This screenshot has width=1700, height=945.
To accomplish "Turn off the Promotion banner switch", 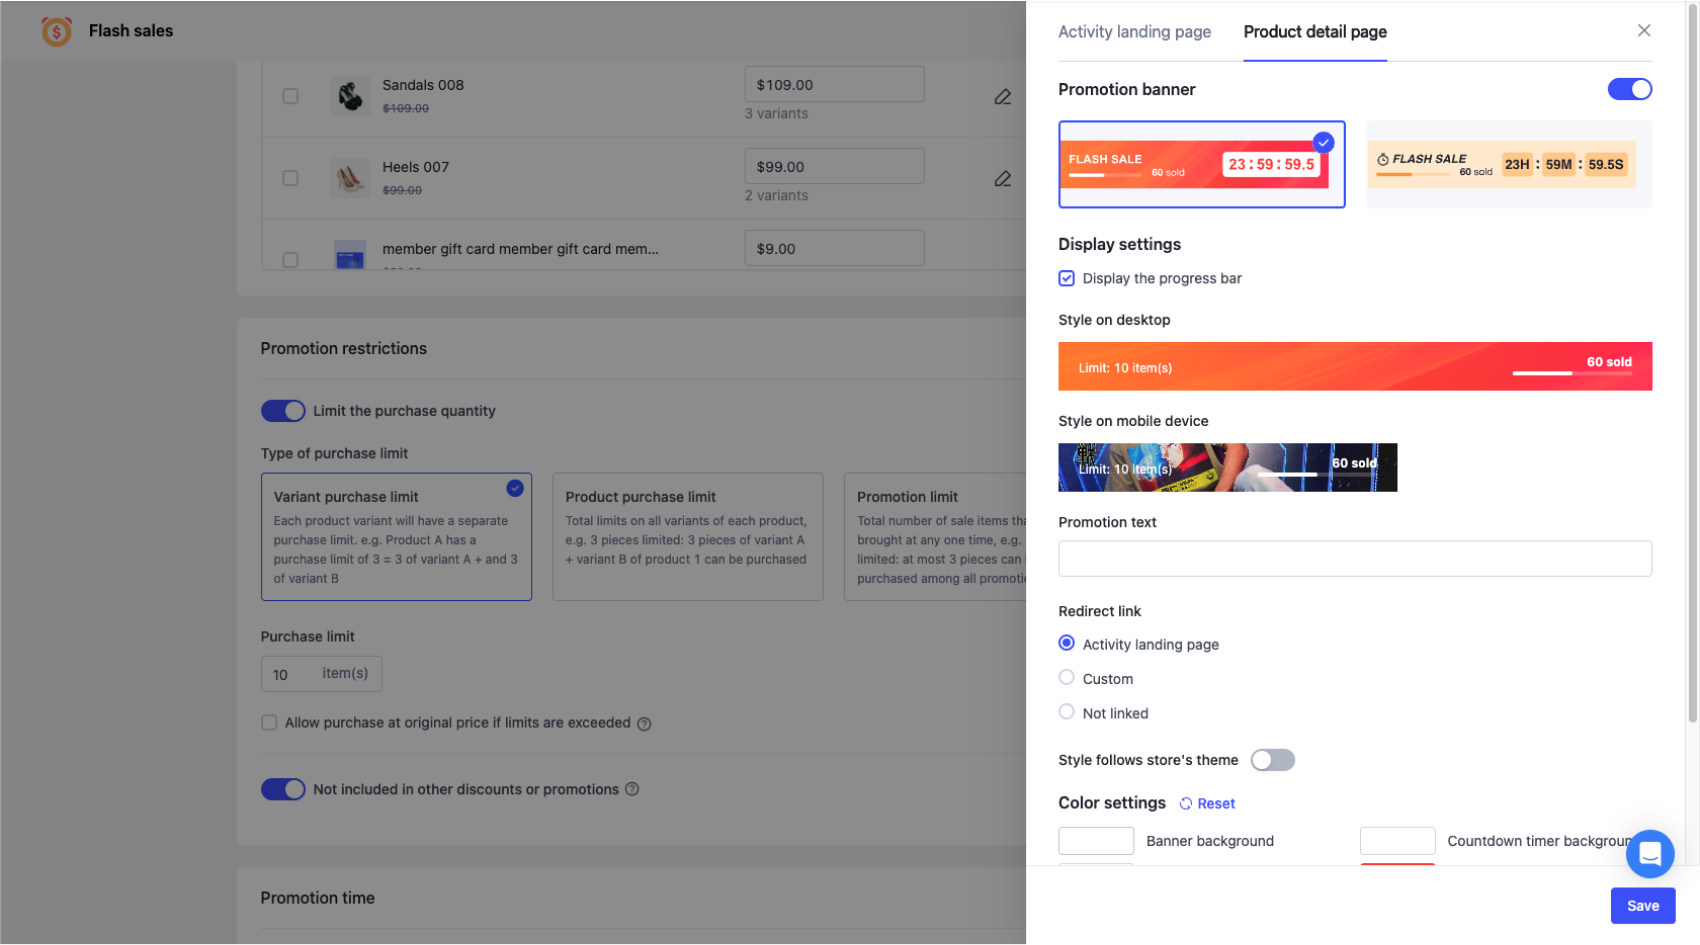I will (x=1629, y=89).
